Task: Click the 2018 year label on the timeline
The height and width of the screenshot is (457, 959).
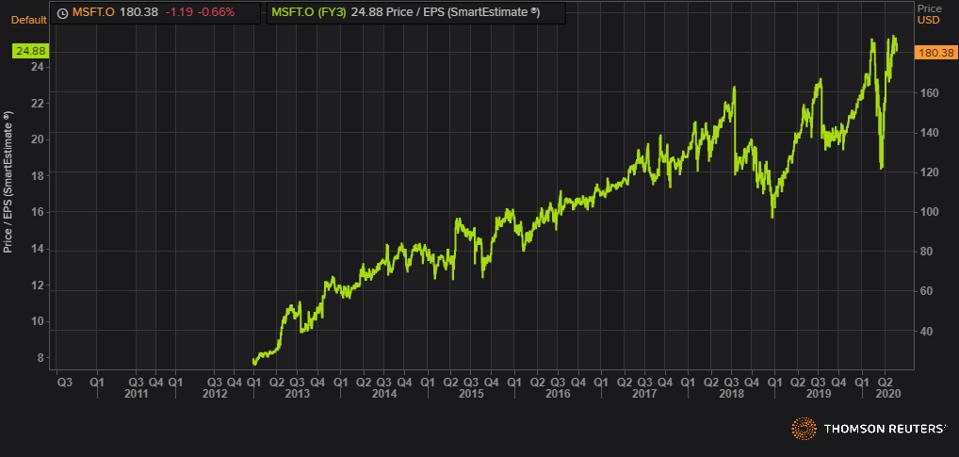Action: pos(730,394)
